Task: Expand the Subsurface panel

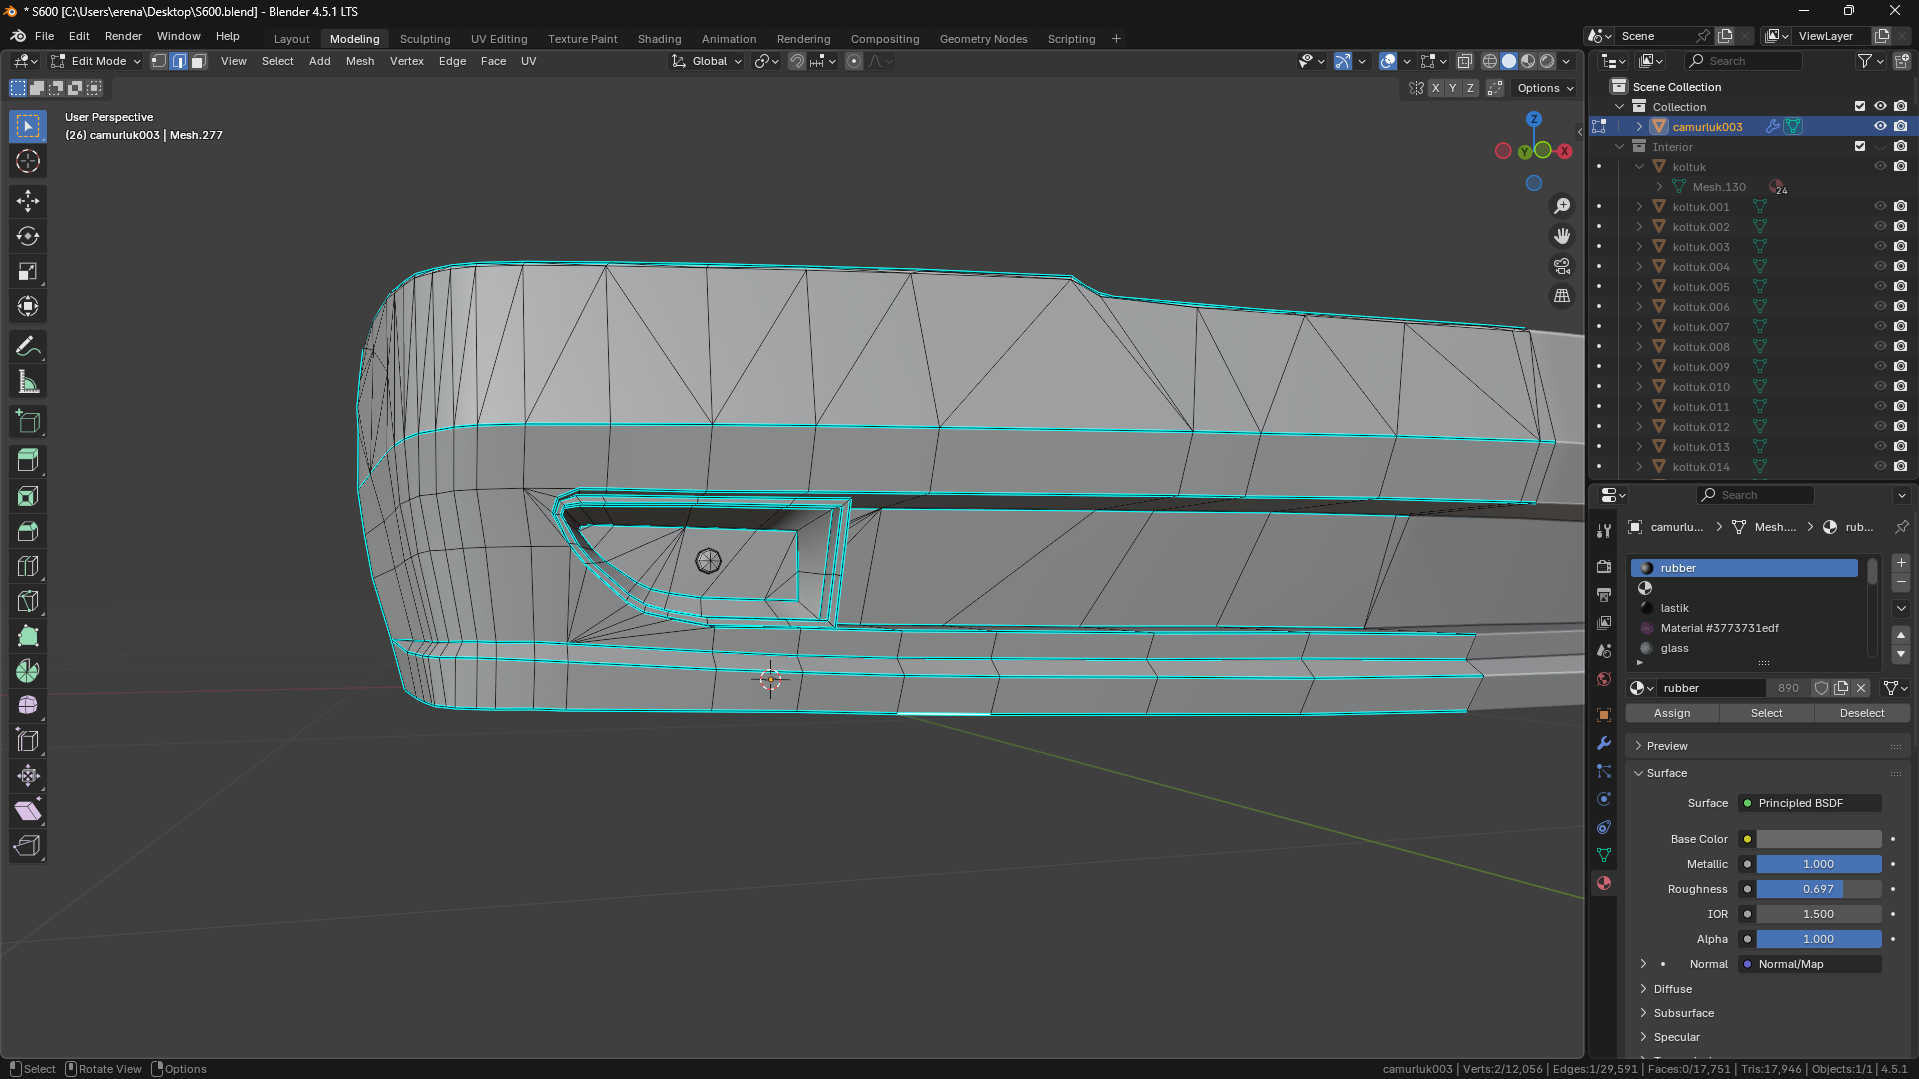Action: click(1683, 1013)
